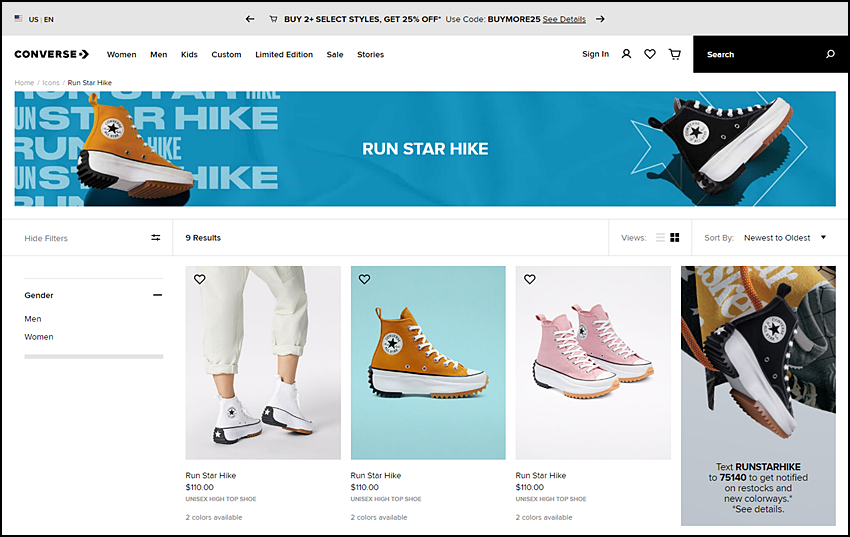850x537 pixels.
Task: Open the Kids menu
Action: click(x=189, y=55)
